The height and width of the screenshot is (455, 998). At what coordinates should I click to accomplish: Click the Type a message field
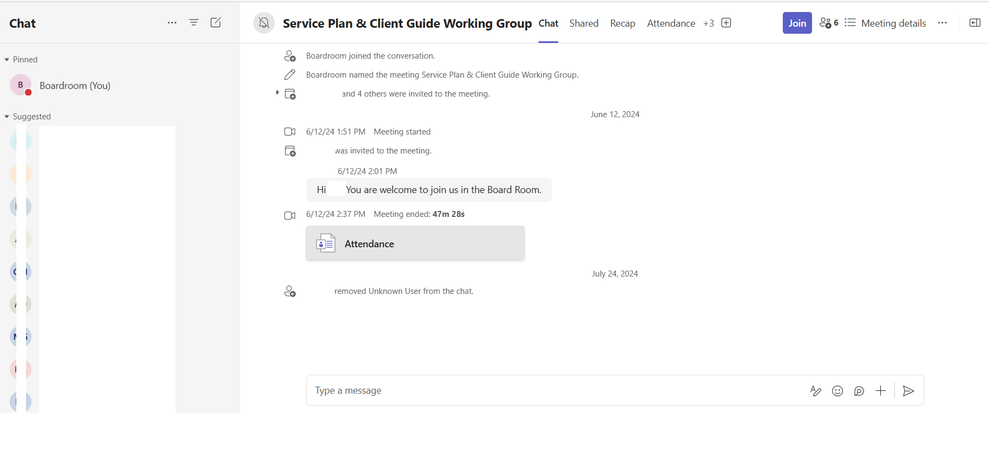[x=555, y=391]
